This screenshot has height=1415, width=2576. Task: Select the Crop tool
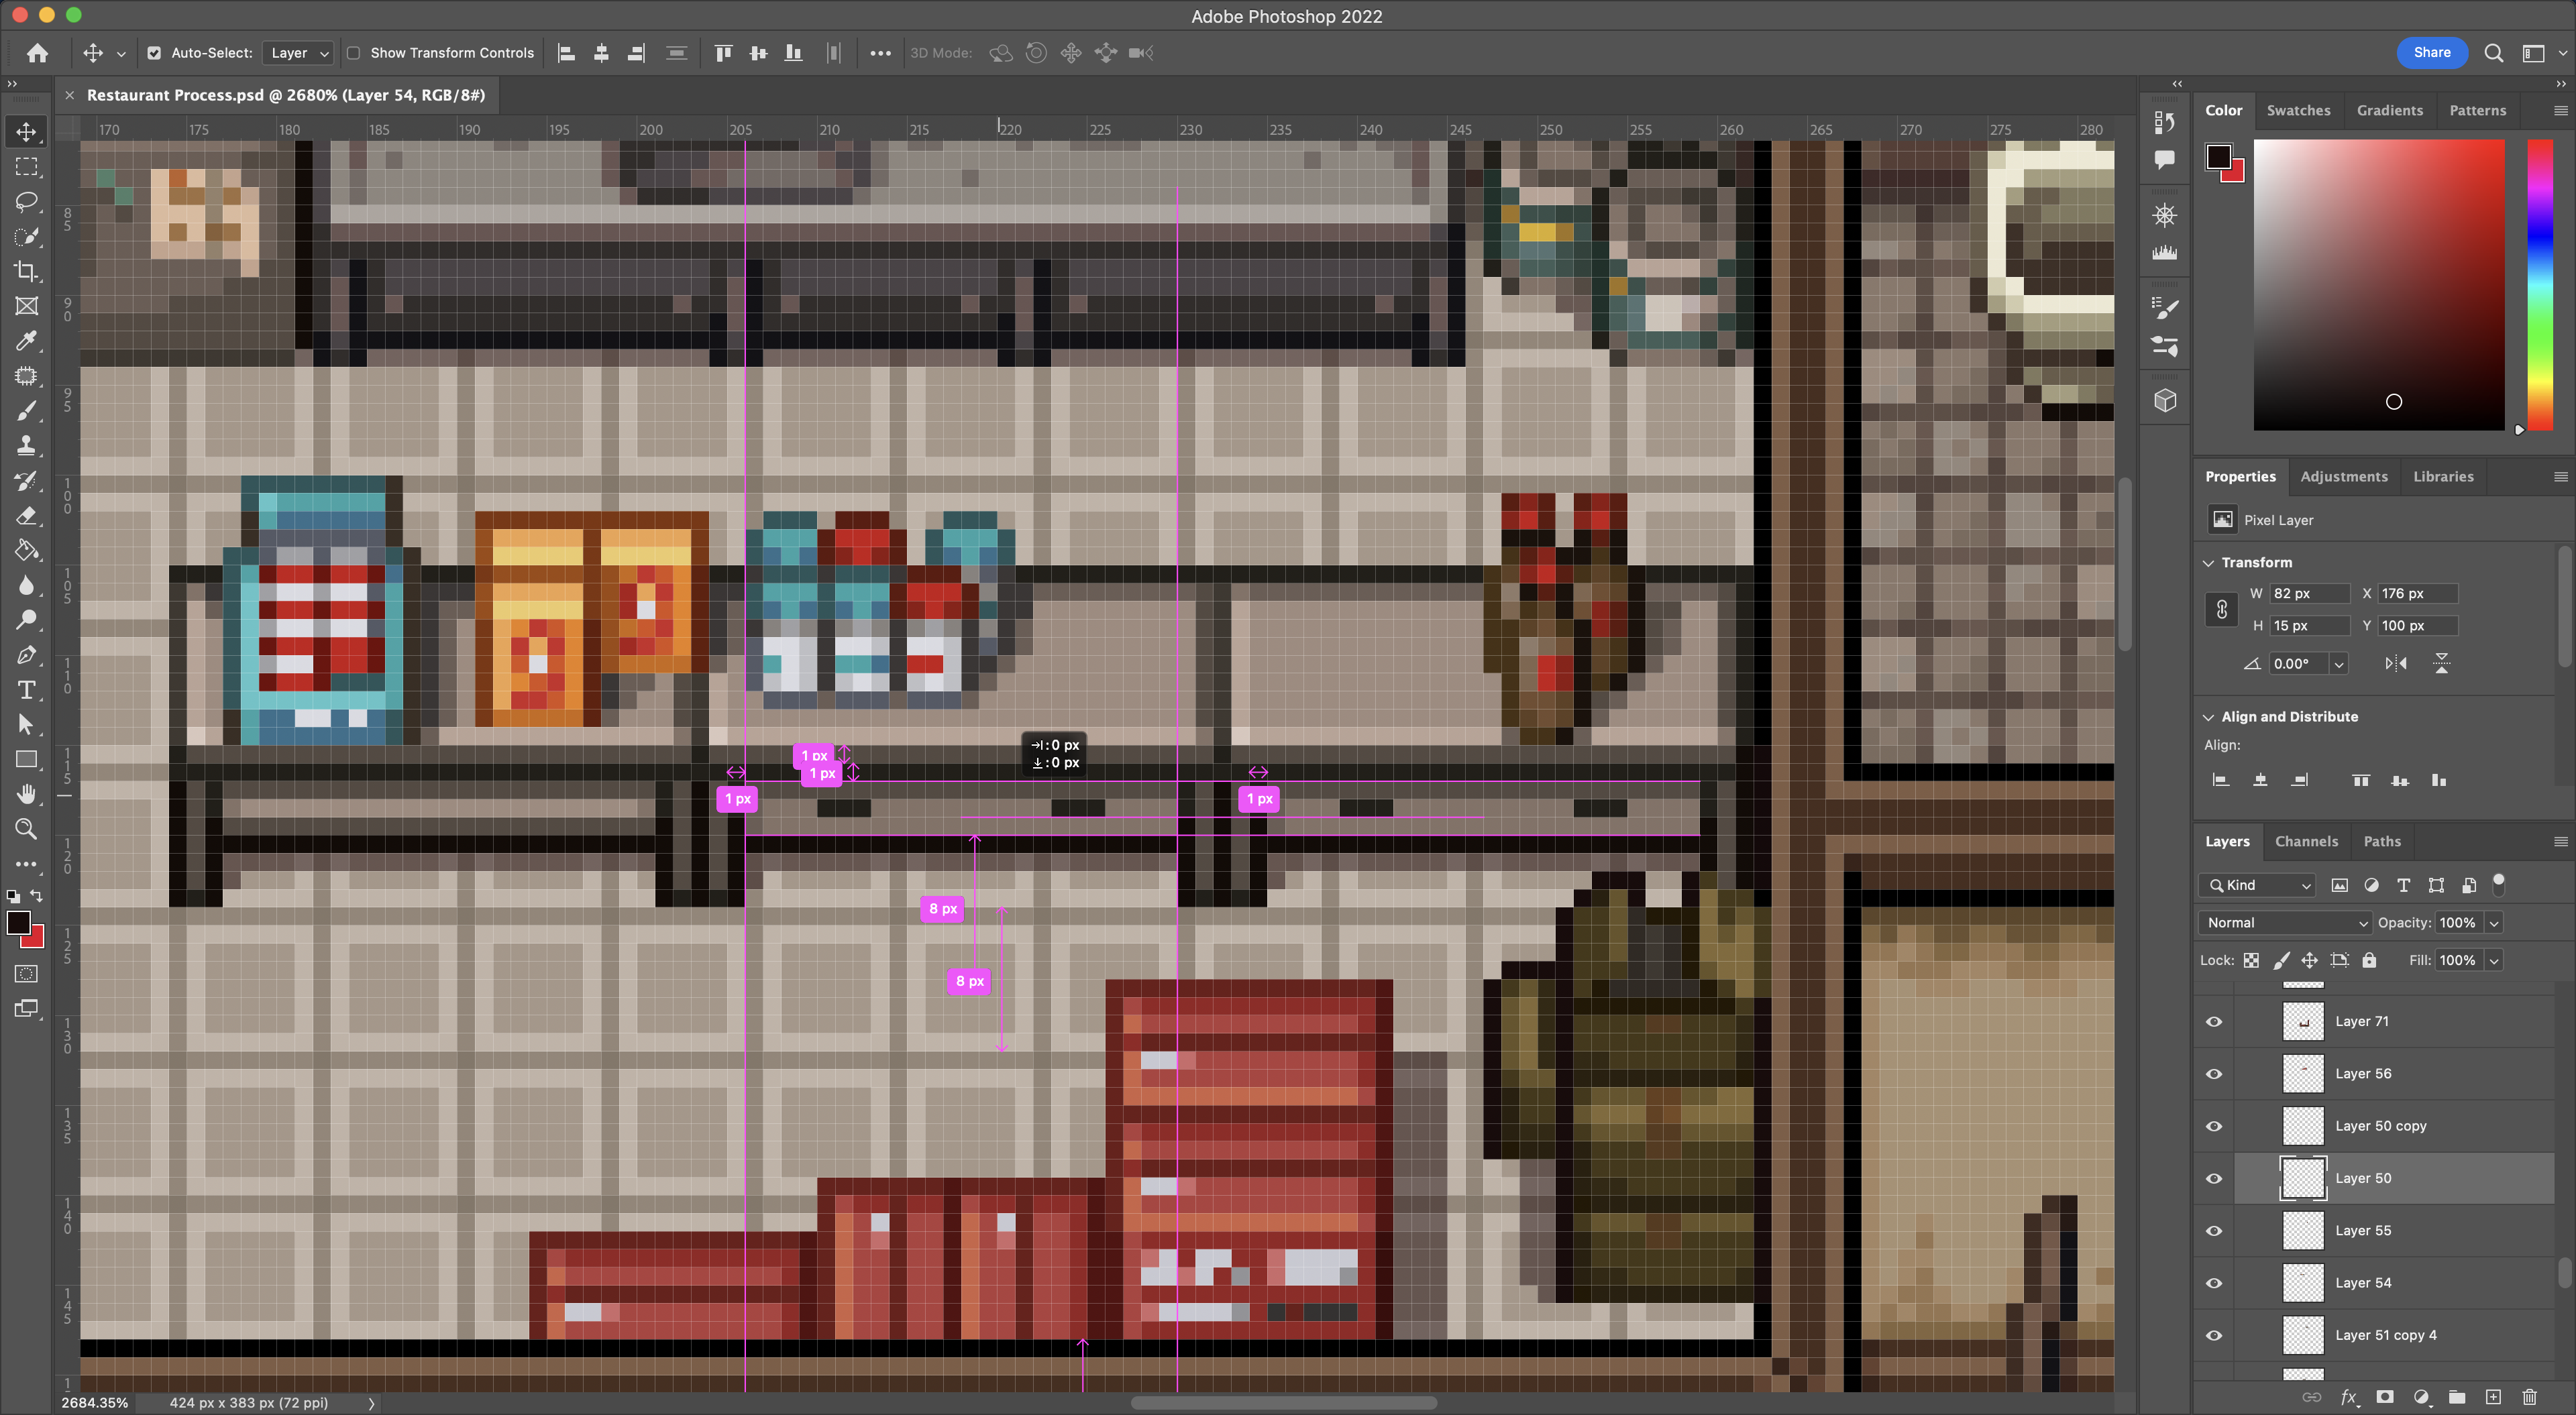click(x=27, y=271)
